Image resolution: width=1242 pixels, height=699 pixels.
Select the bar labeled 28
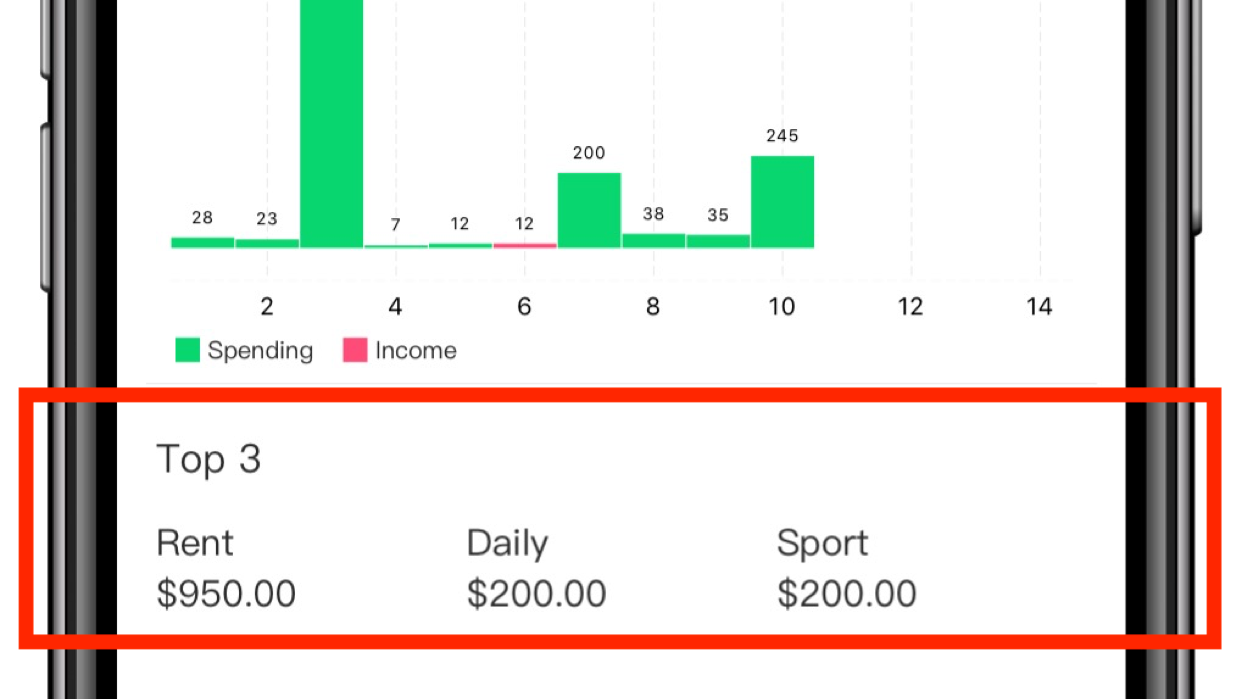(x=203, y=242)
